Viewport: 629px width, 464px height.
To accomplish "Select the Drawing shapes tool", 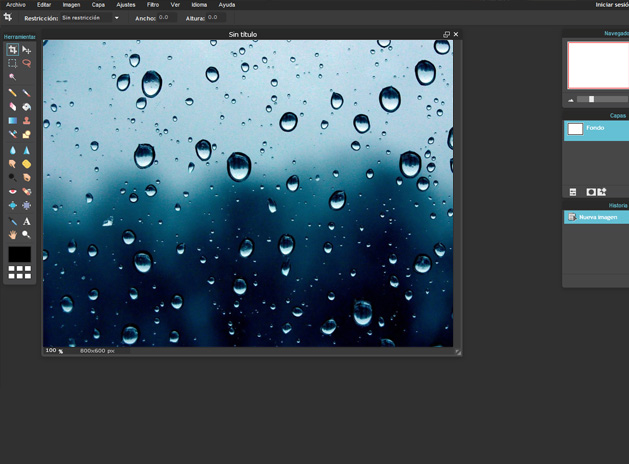I will [x=26, y=134].
